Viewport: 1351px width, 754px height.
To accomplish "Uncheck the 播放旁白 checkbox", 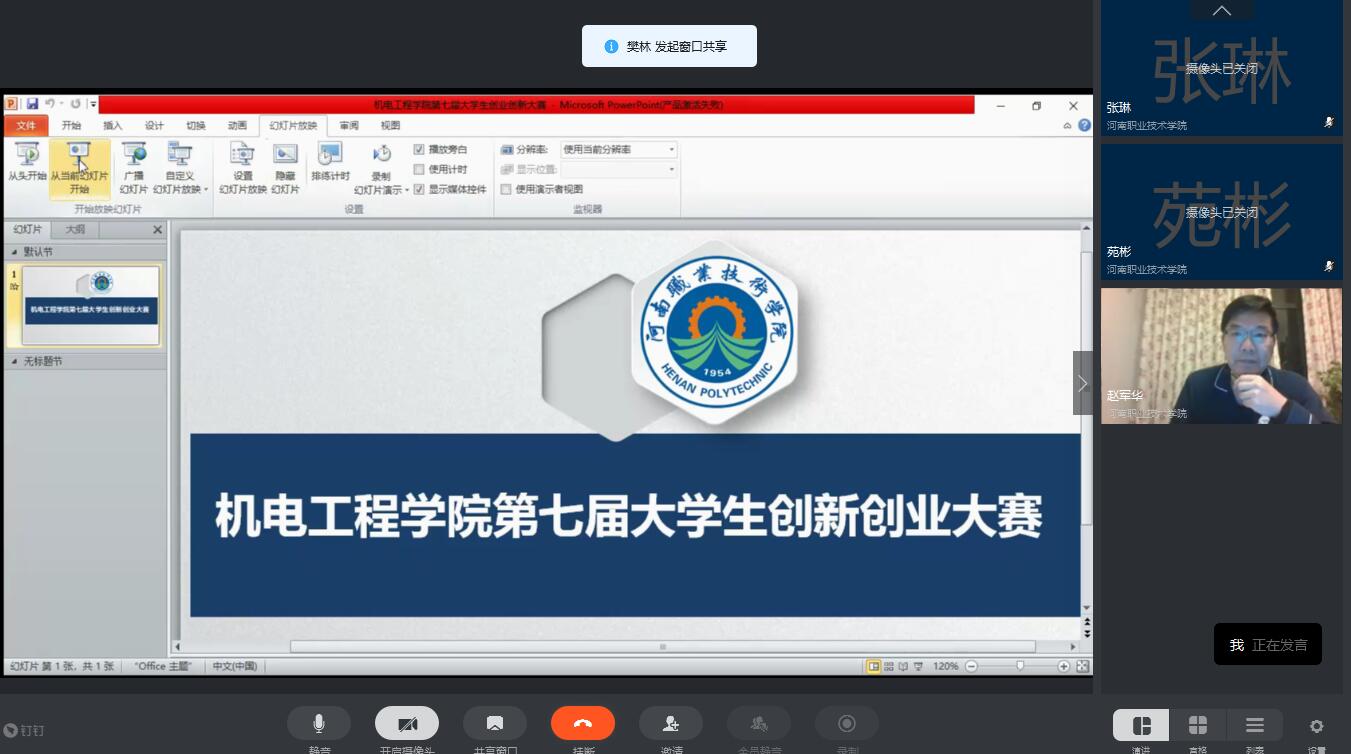I will (420, 150).
